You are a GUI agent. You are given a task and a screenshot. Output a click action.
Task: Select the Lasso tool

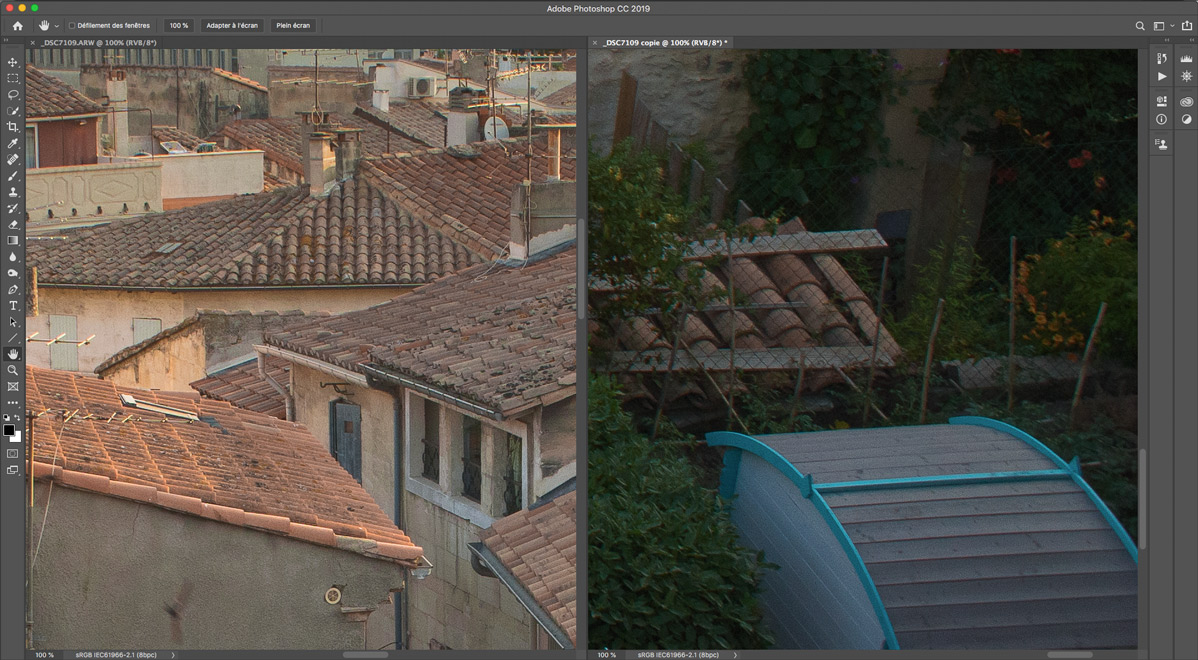[13, 94]
